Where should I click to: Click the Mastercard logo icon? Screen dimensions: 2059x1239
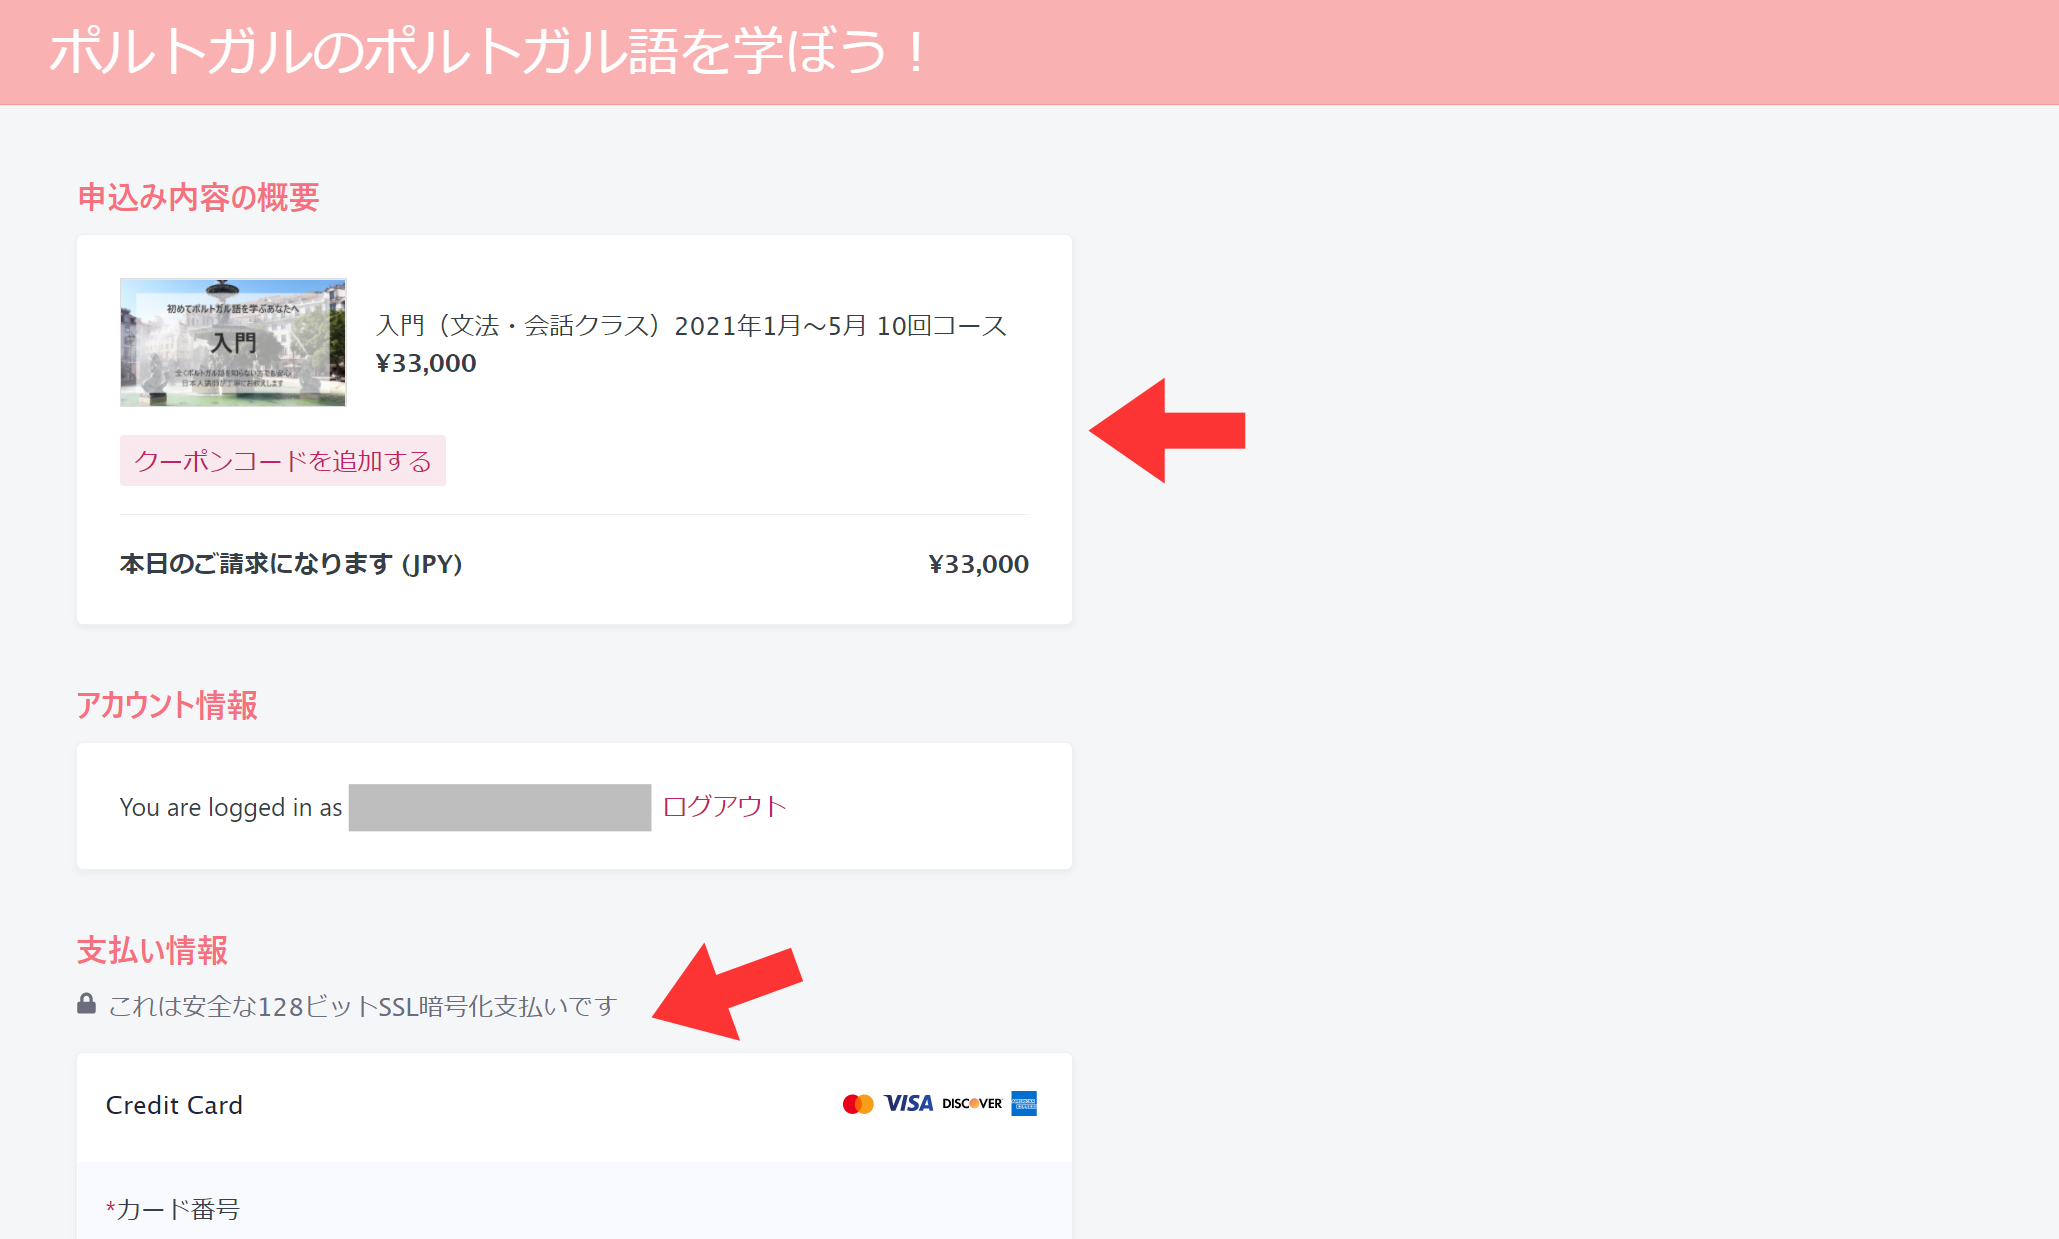[858, 1104]
